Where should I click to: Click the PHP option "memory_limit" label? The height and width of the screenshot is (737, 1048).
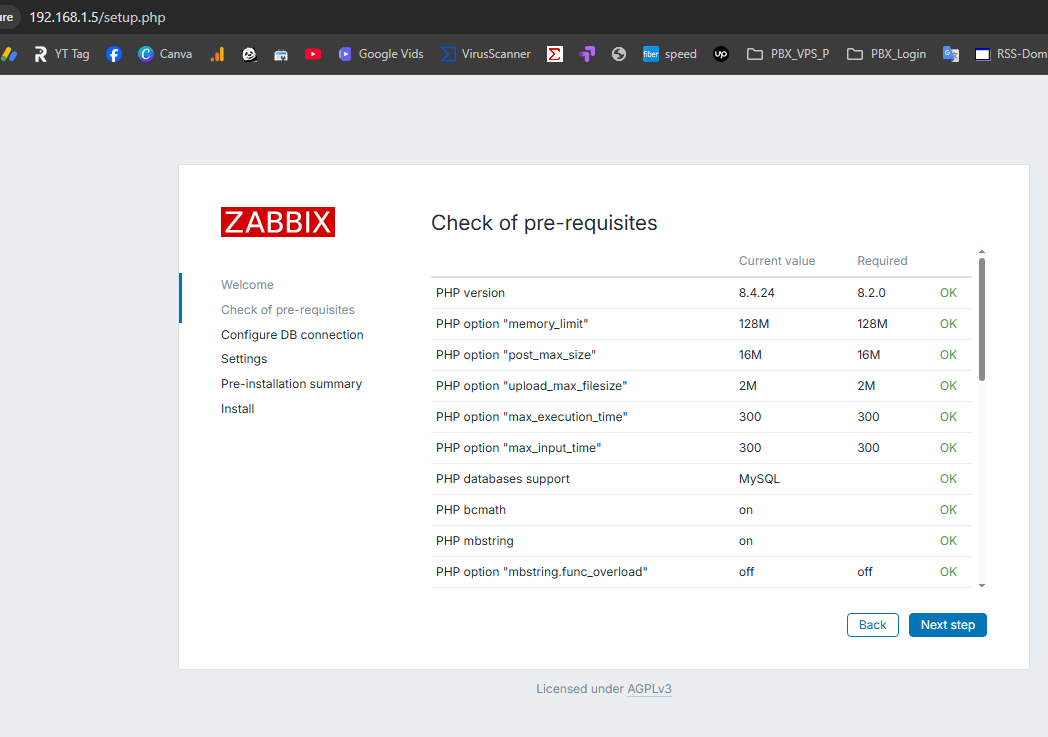click(512, 324)
